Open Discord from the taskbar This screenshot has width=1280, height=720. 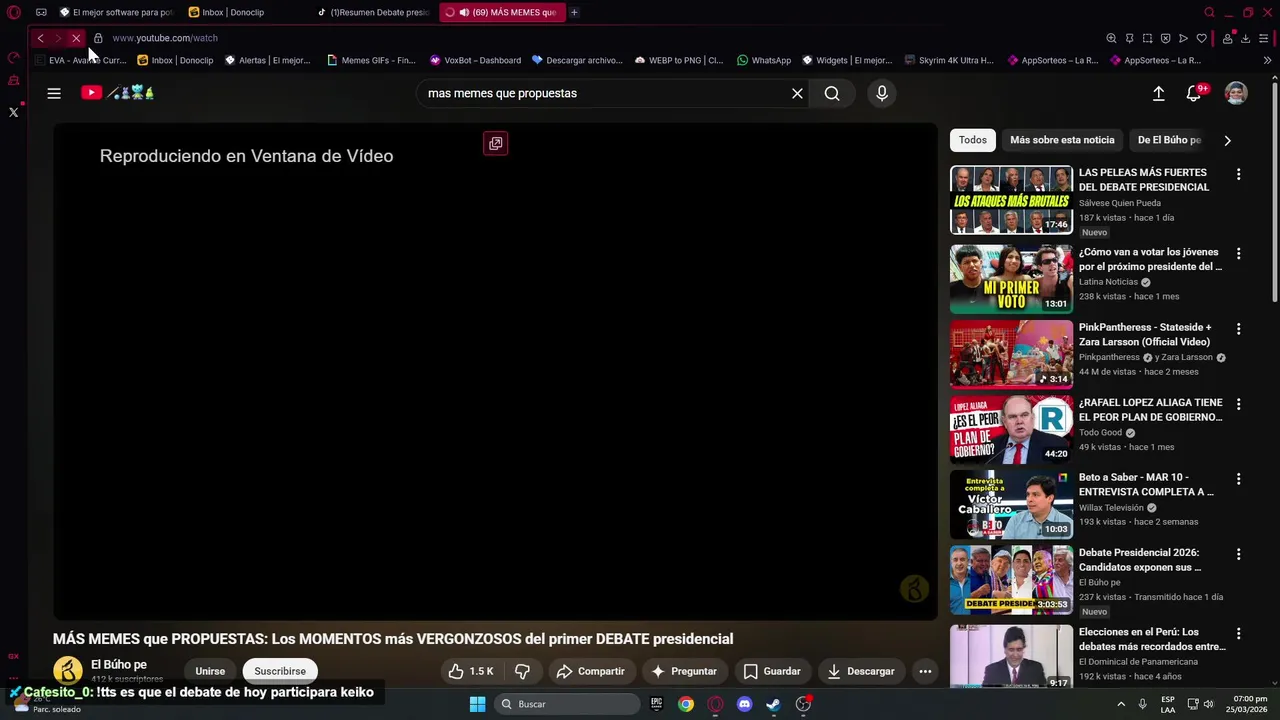coord(744,704)
